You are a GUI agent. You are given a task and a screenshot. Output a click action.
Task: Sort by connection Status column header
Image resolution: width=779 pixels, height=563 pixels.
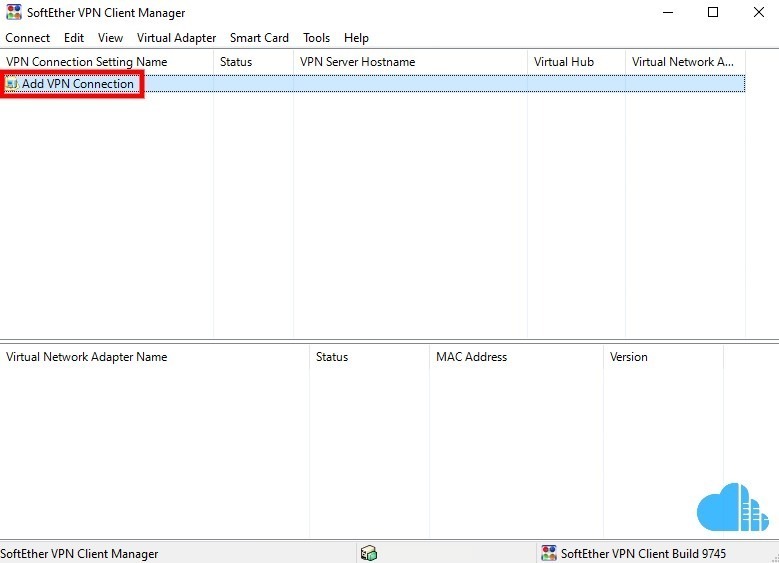253,62
